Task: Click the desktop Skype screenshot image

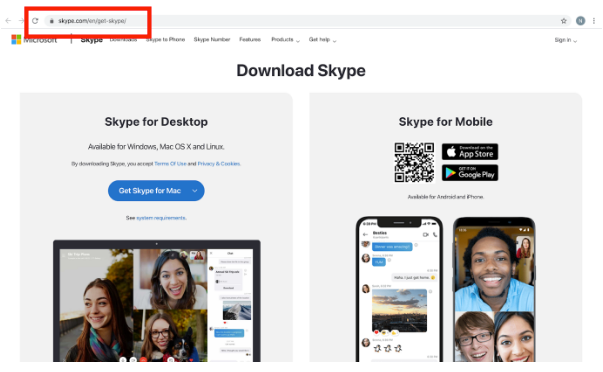Action: click(x=157, y=301)
